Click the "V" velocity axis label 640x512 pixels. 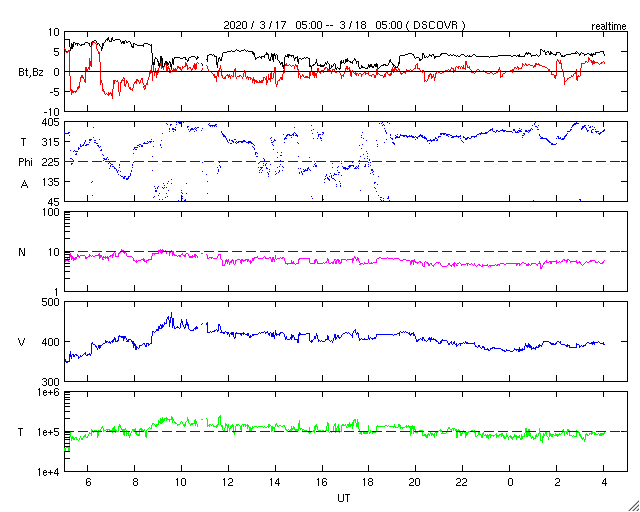[x=22, y=342]
